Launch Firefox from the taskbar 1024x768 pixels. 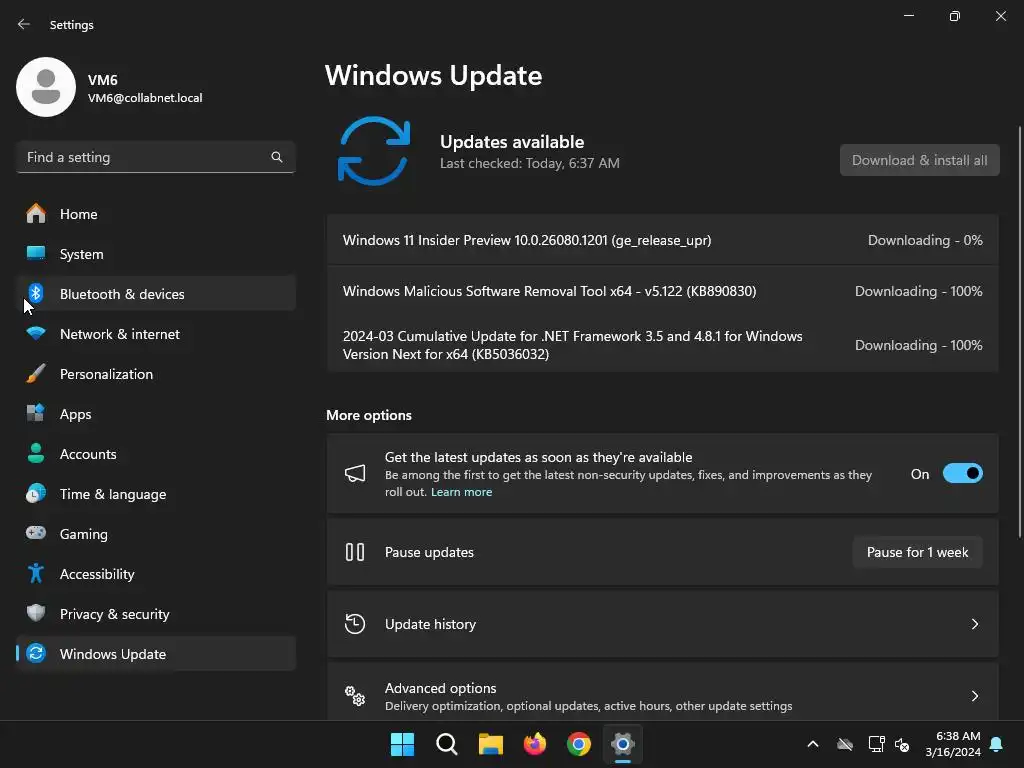[535, 744]
